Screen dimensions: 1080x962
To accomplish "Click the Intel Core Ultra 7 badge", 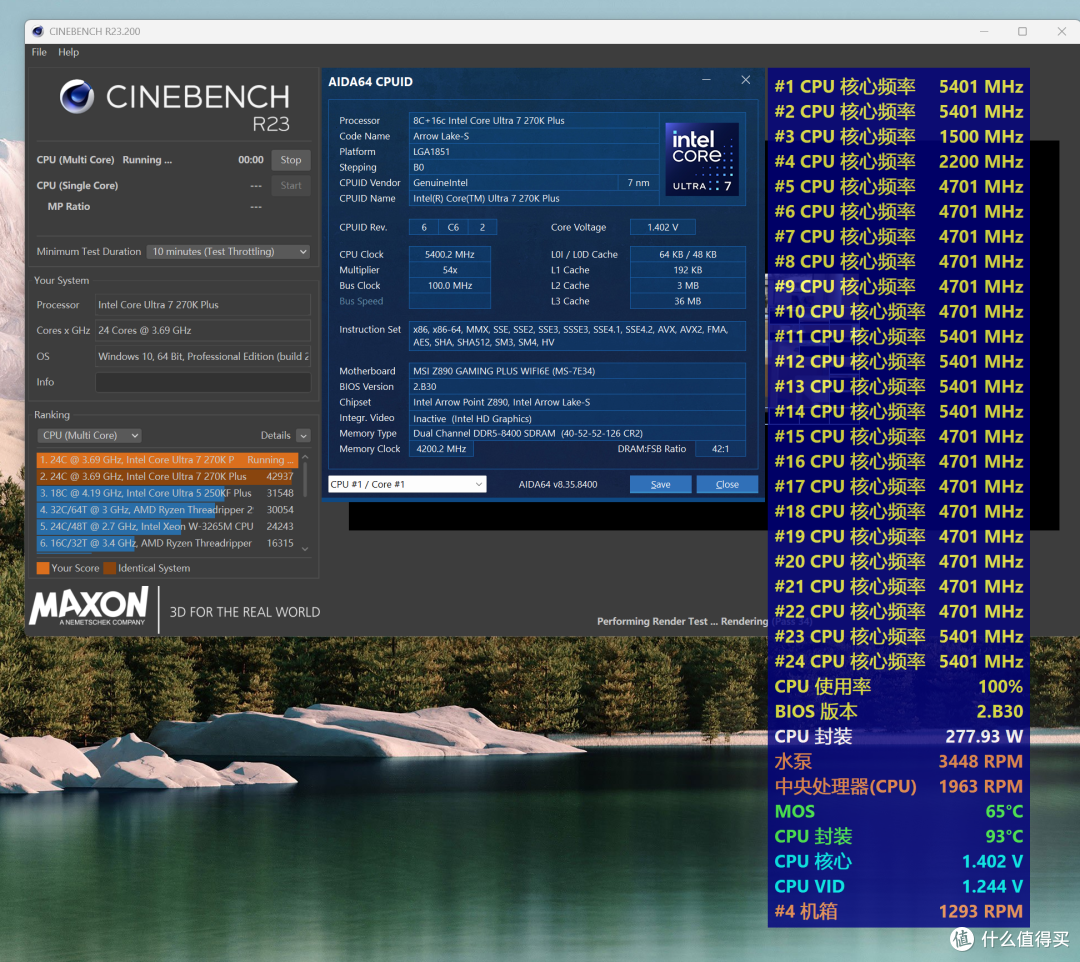I will tap(702, 158).
